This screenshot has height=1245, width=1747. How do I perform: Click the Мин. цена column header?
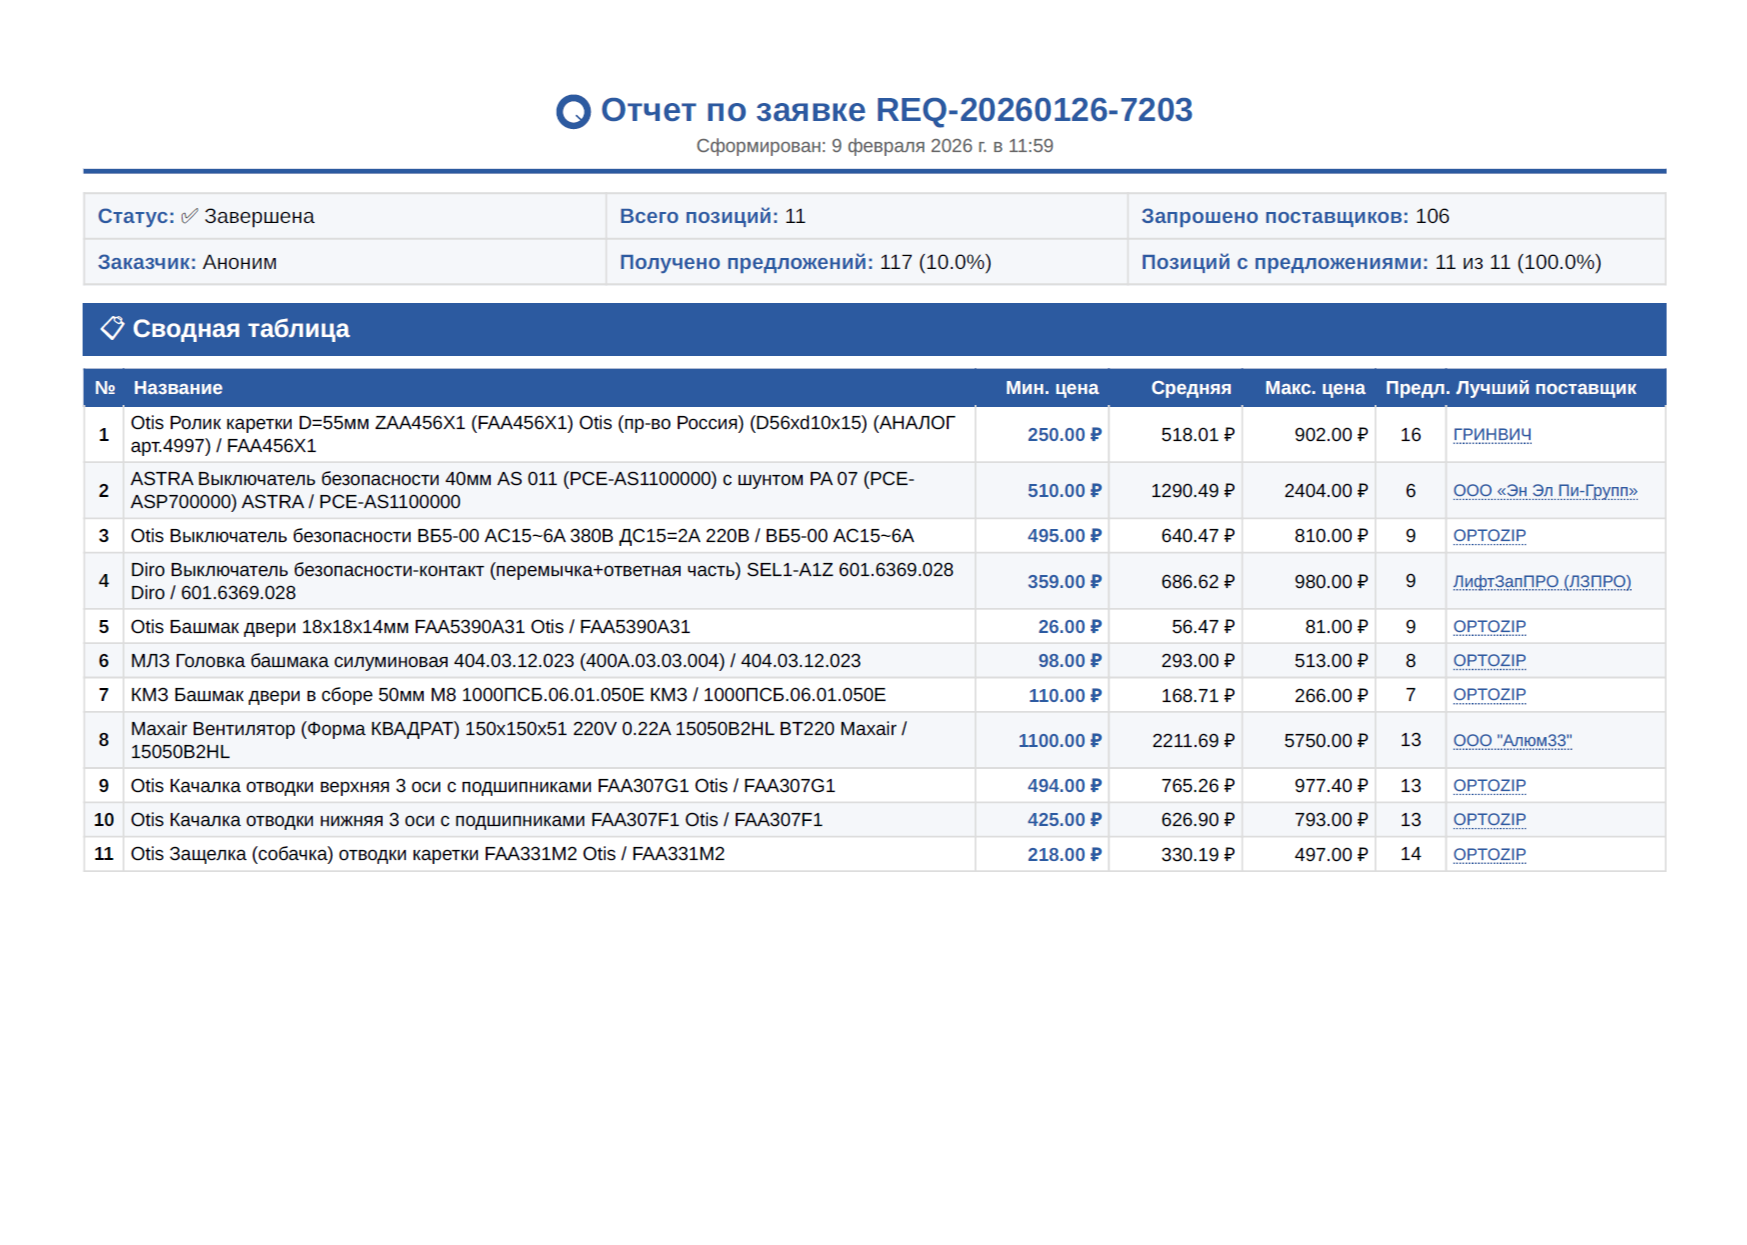pyautogui.click(x=1051, y=388)
